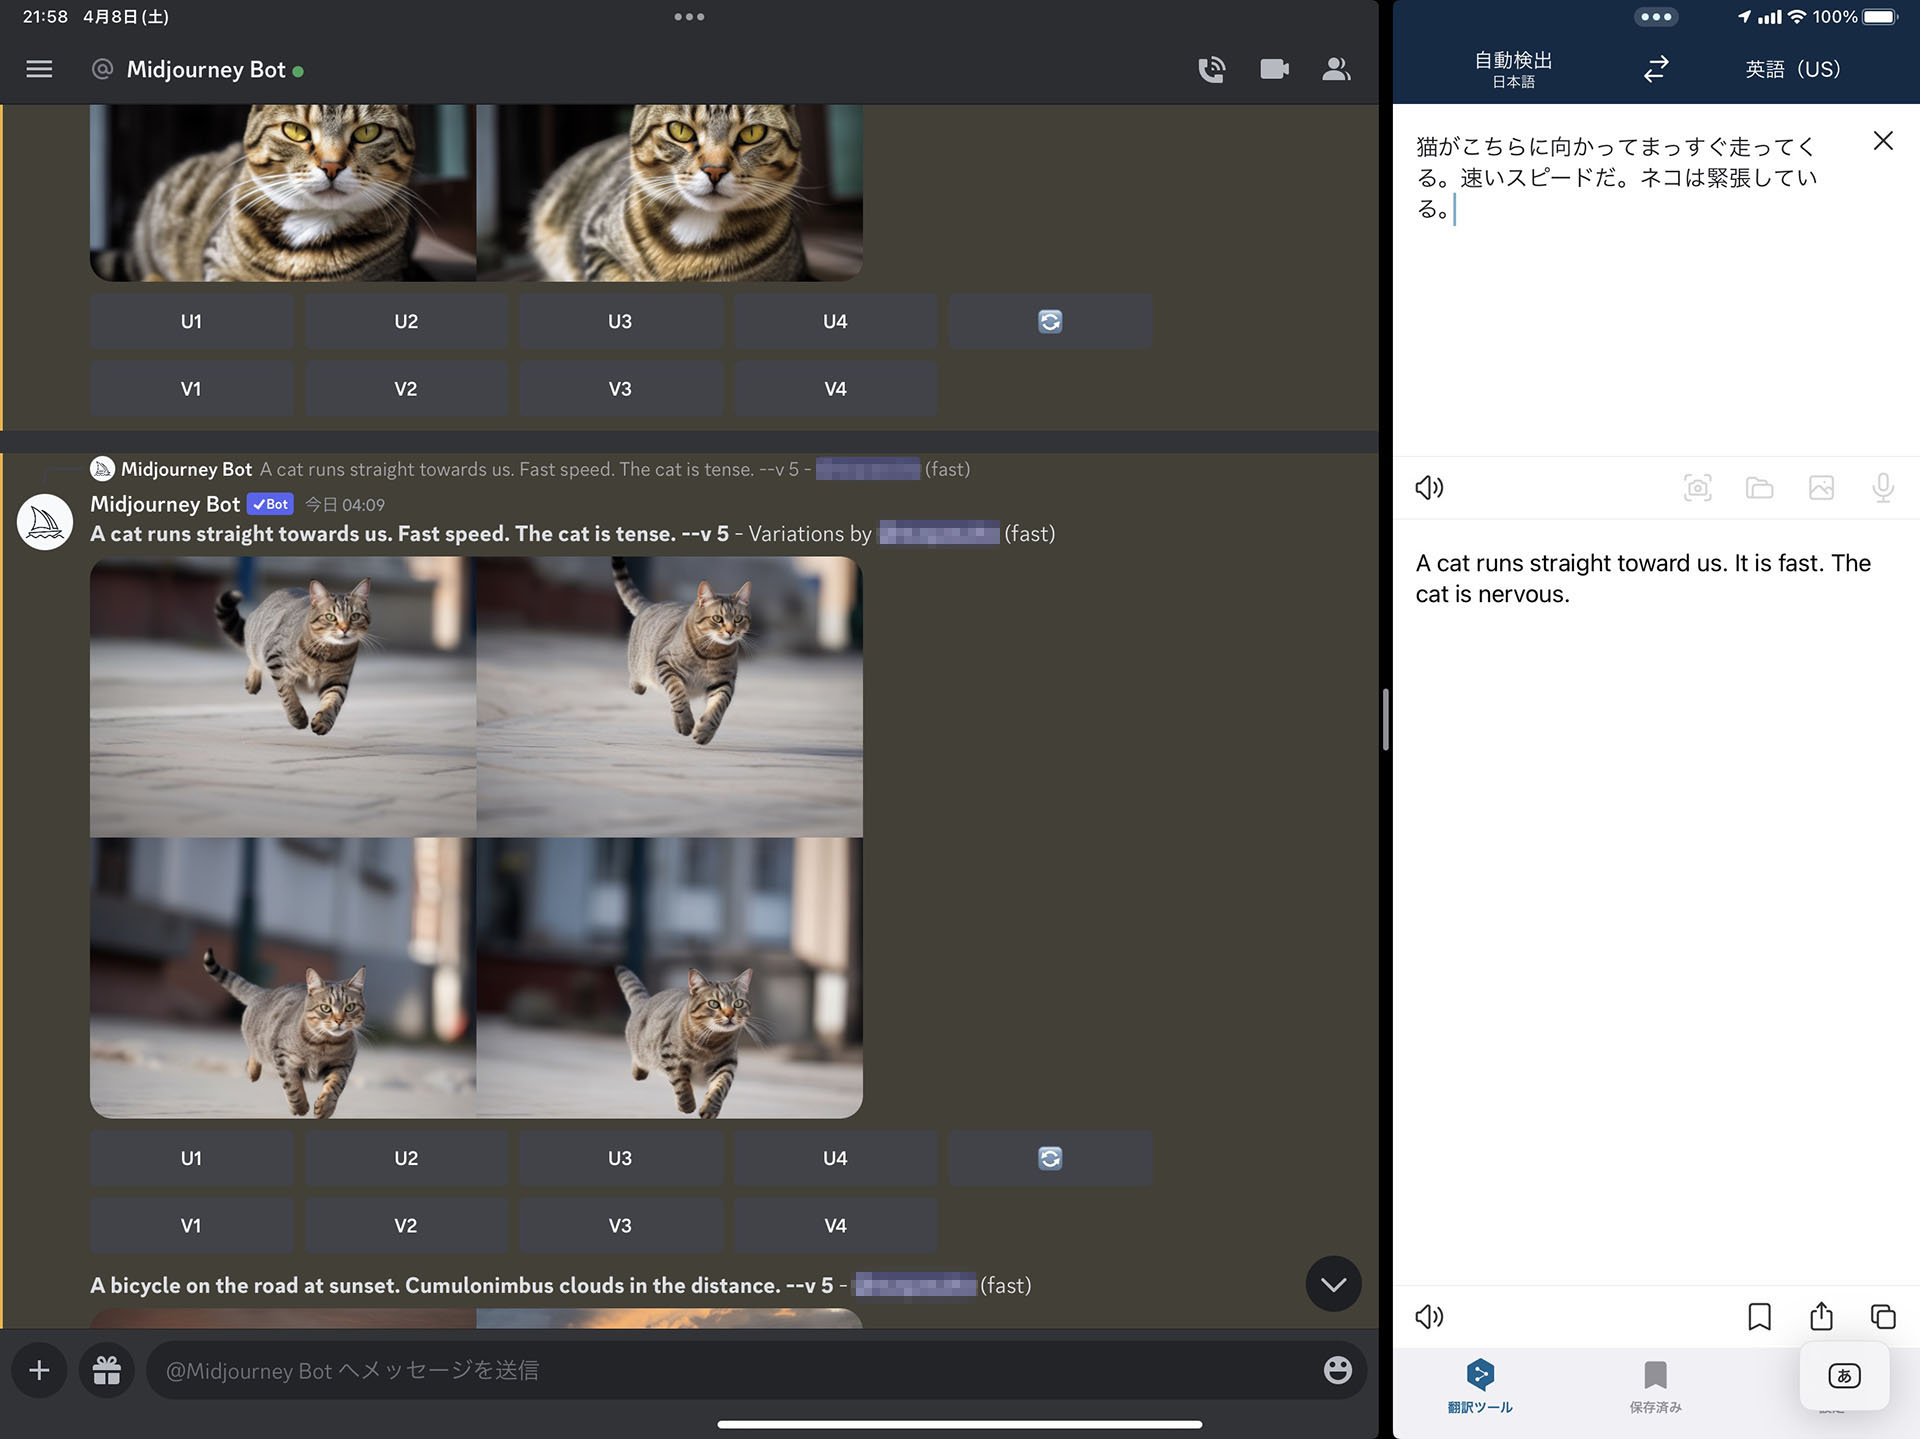Switch to the 保存済み tab
Image resolution: width=1920 pixels, height=1439 pixels.
(1655, 1390)
